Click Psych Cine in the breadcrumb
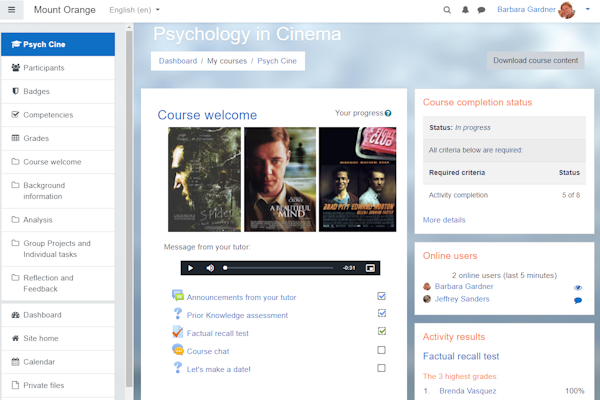The image size is (600, 400). point(277,61)
